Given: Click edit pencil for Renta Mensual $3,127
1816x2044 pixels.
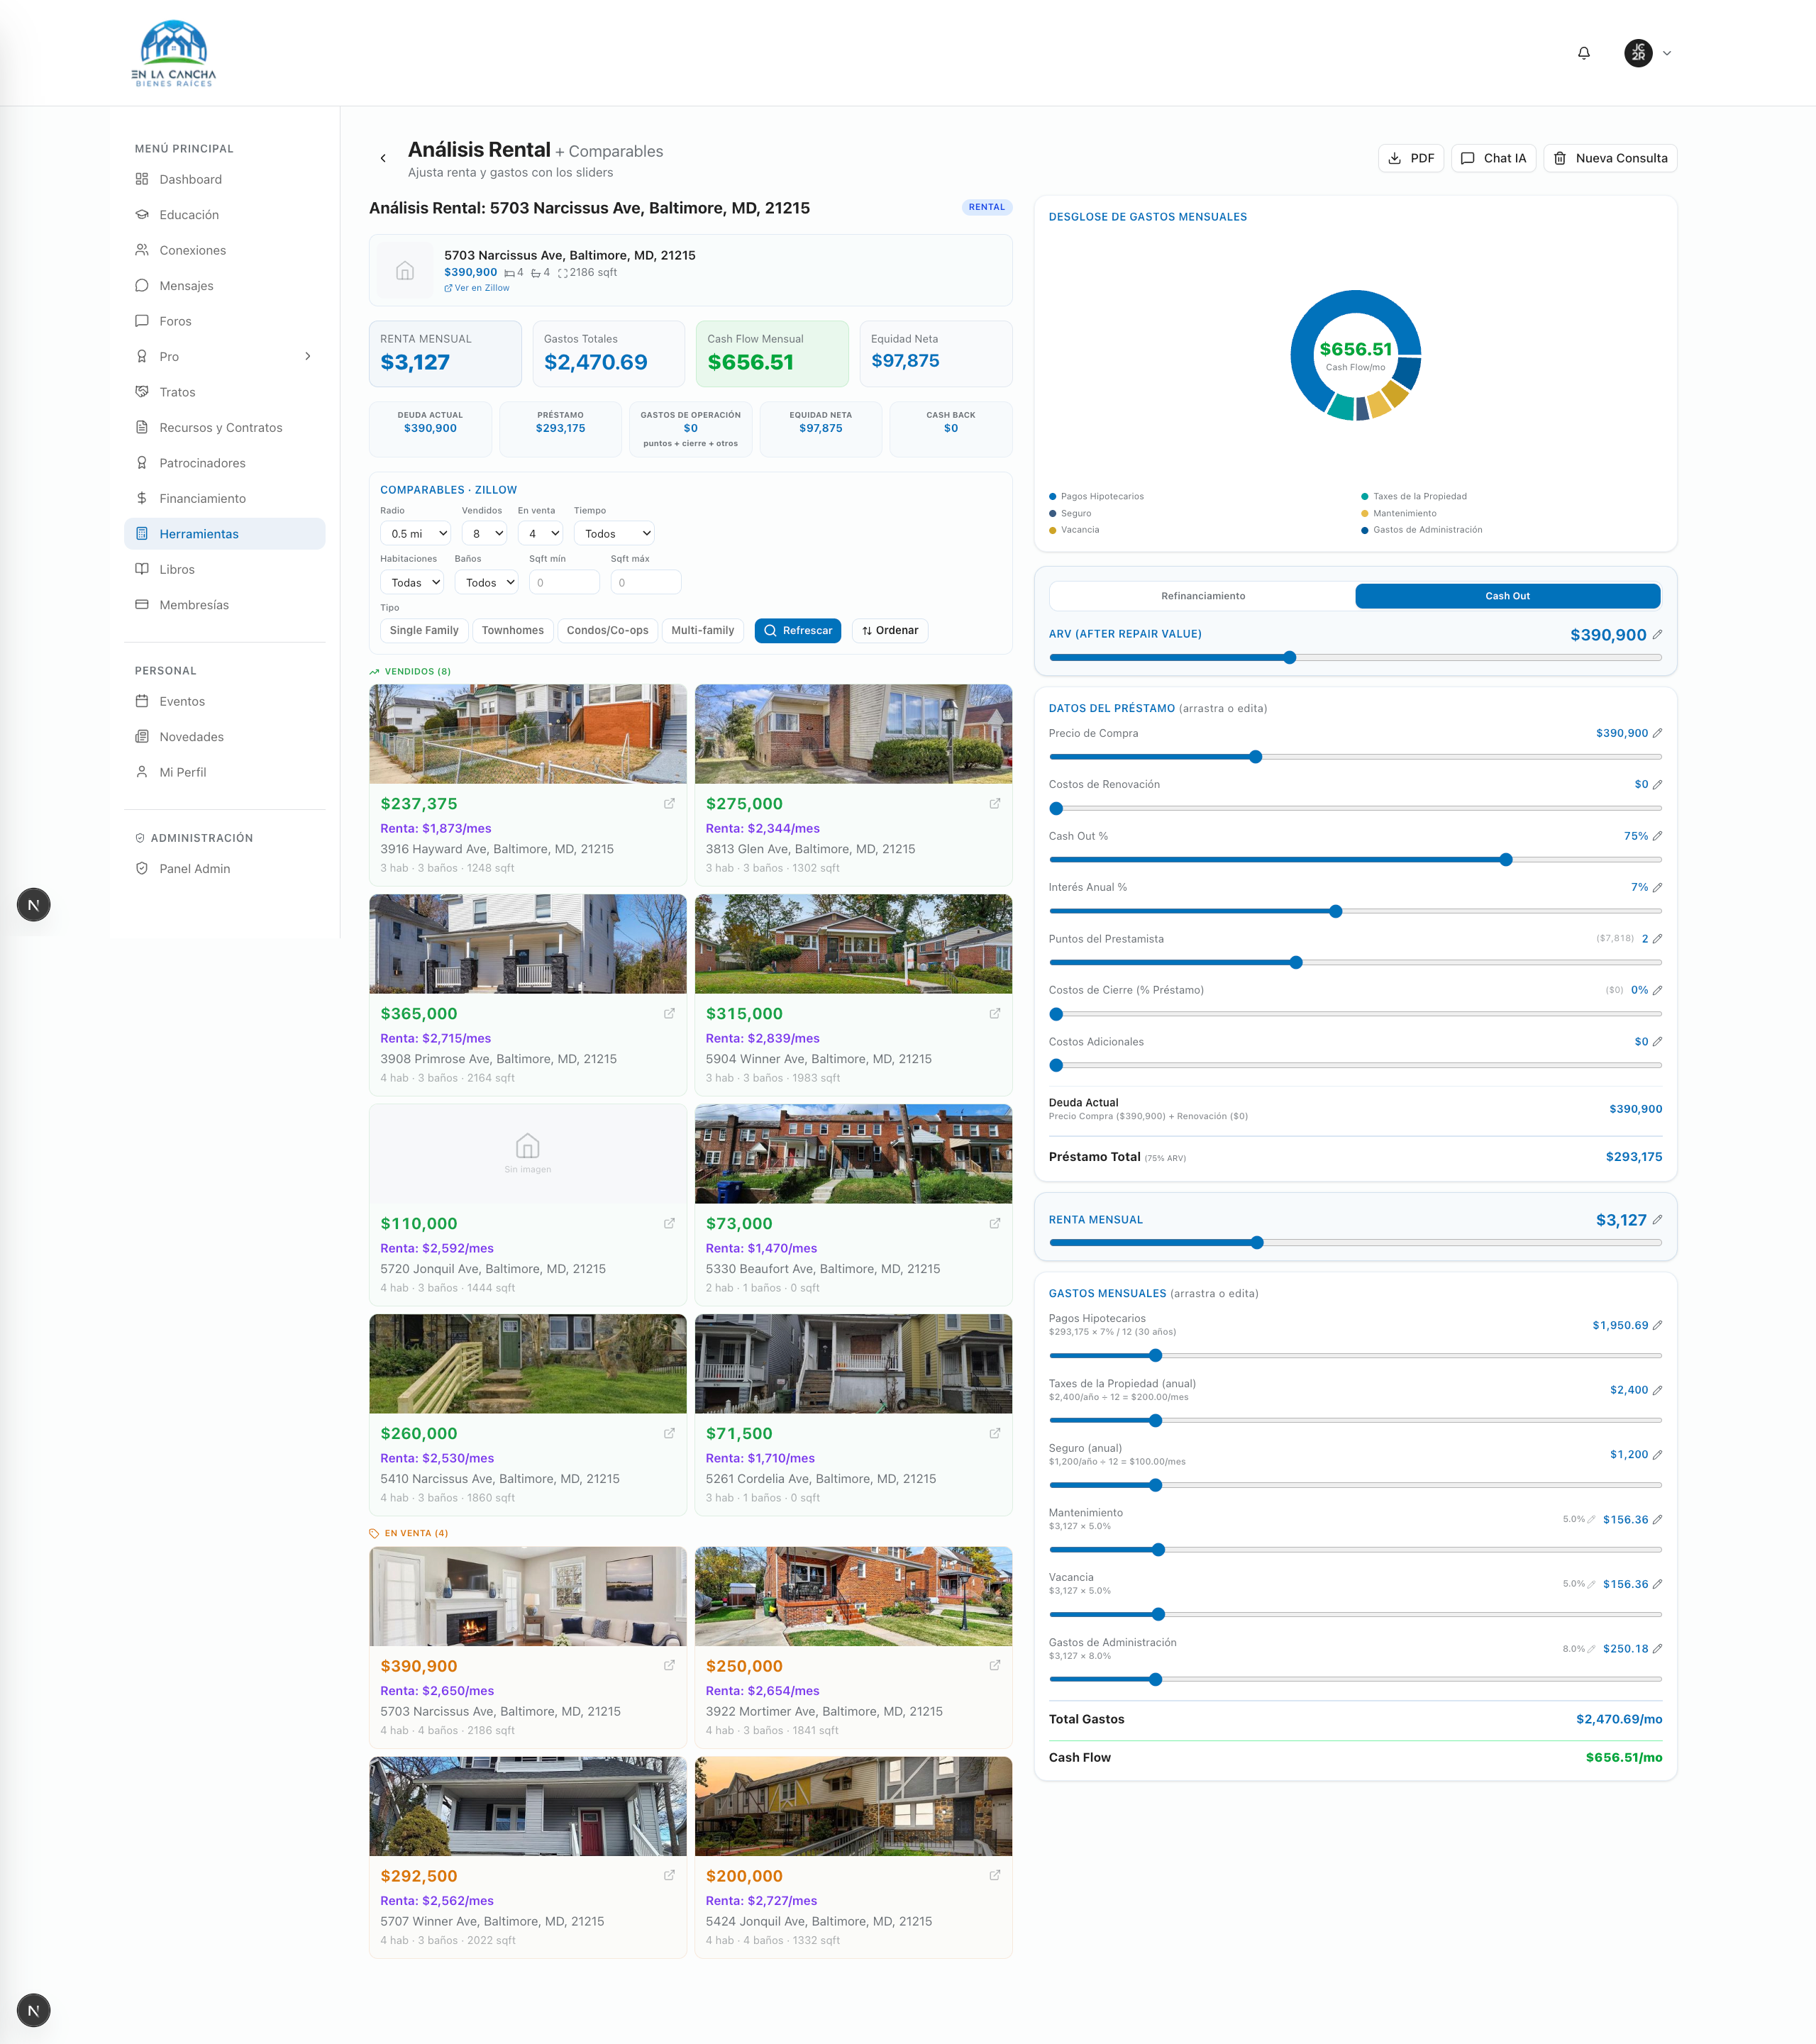Looking at the screenshot, I should [x=1657, y=1220].
